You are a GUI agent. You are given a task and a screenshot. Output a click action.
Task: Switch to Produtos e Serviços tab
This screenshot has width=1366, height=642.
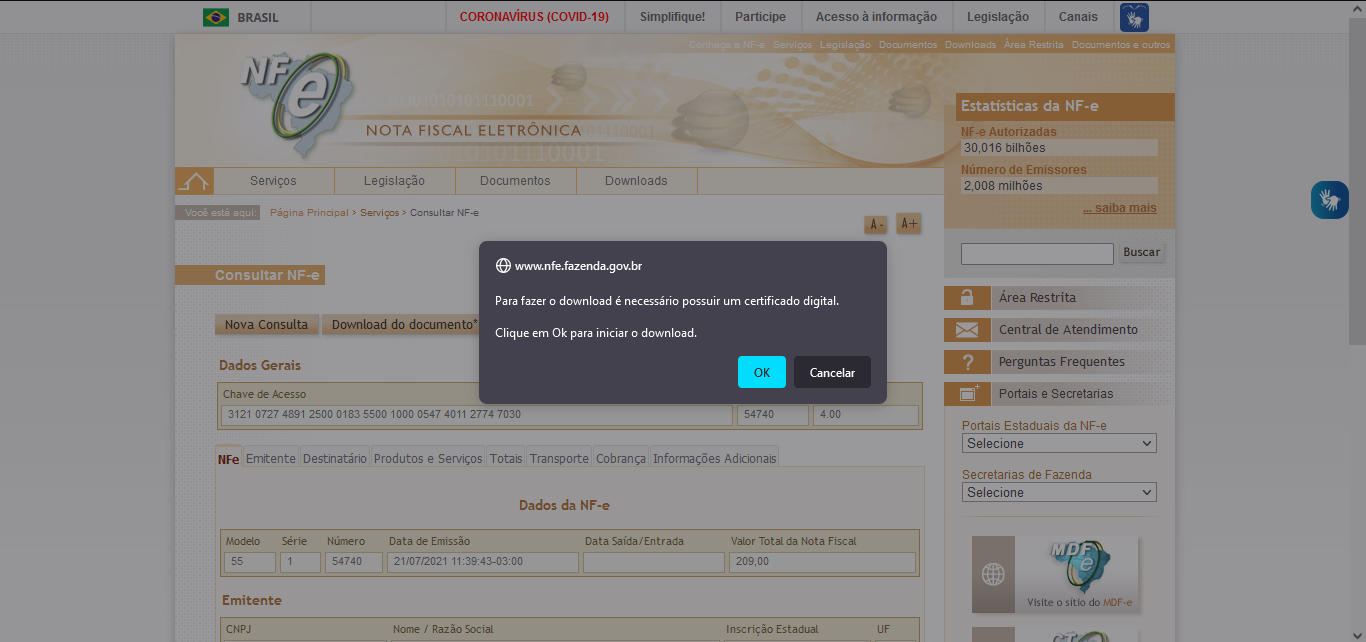tap(428, 458)
